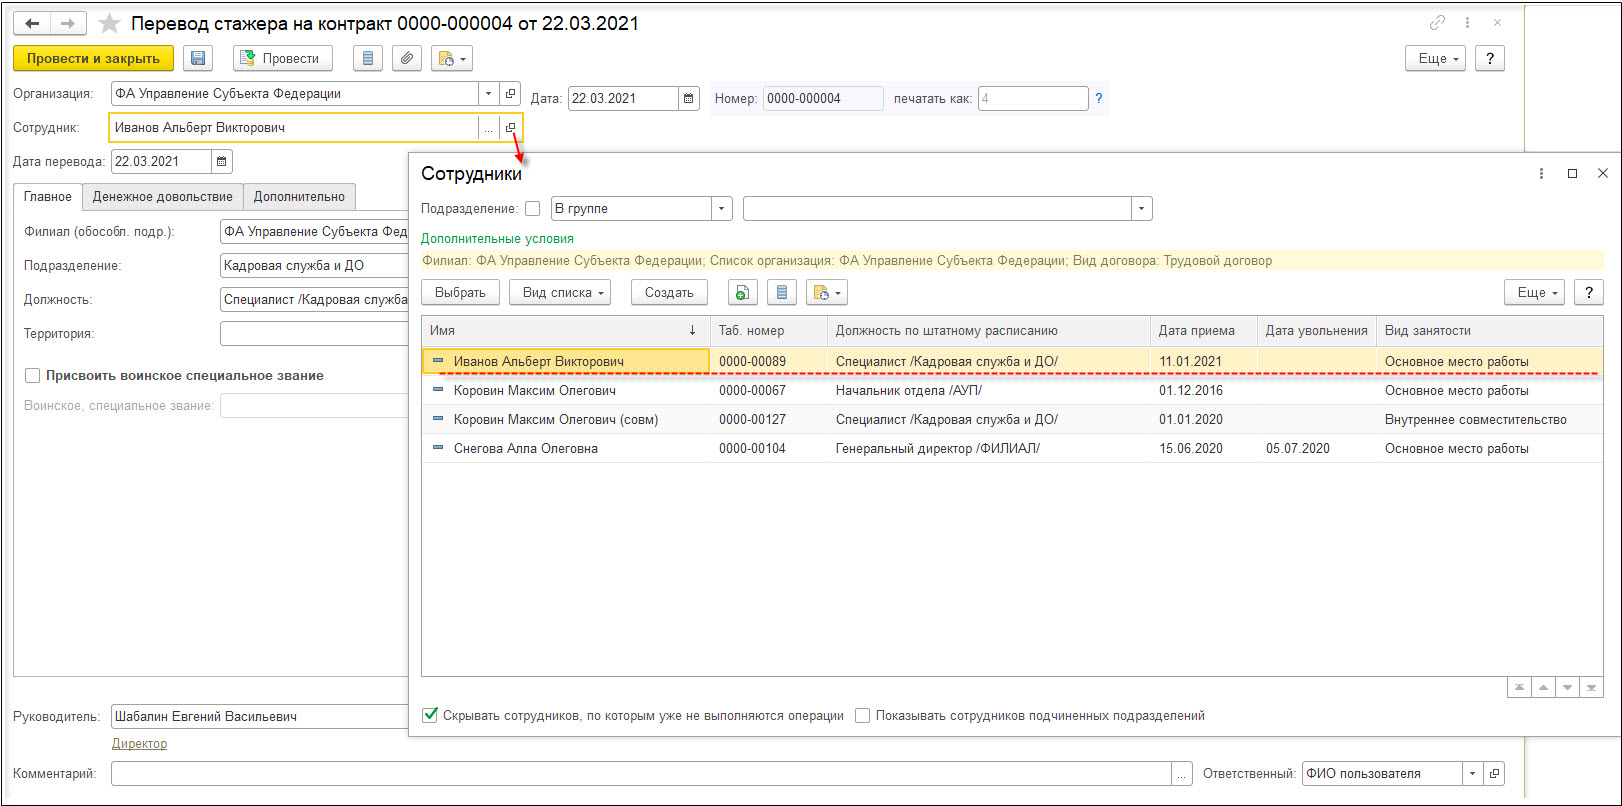Open help for the main document form

(x=1490, y=58)
